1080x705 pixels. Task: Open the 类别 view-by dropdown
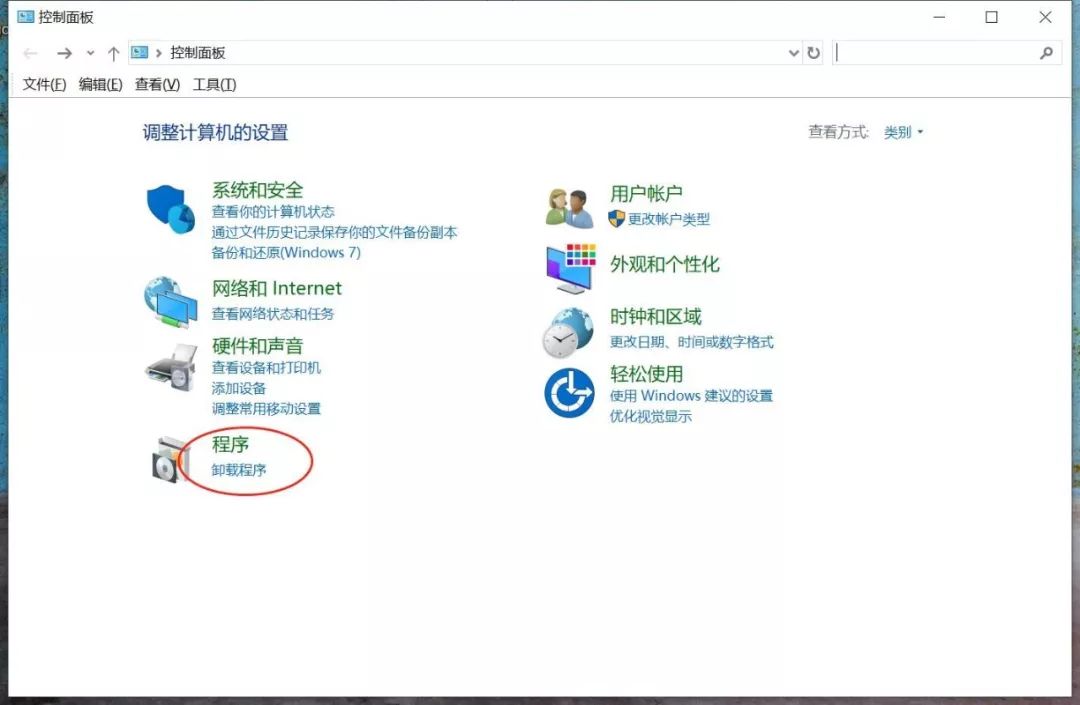(x=903, y=132)
